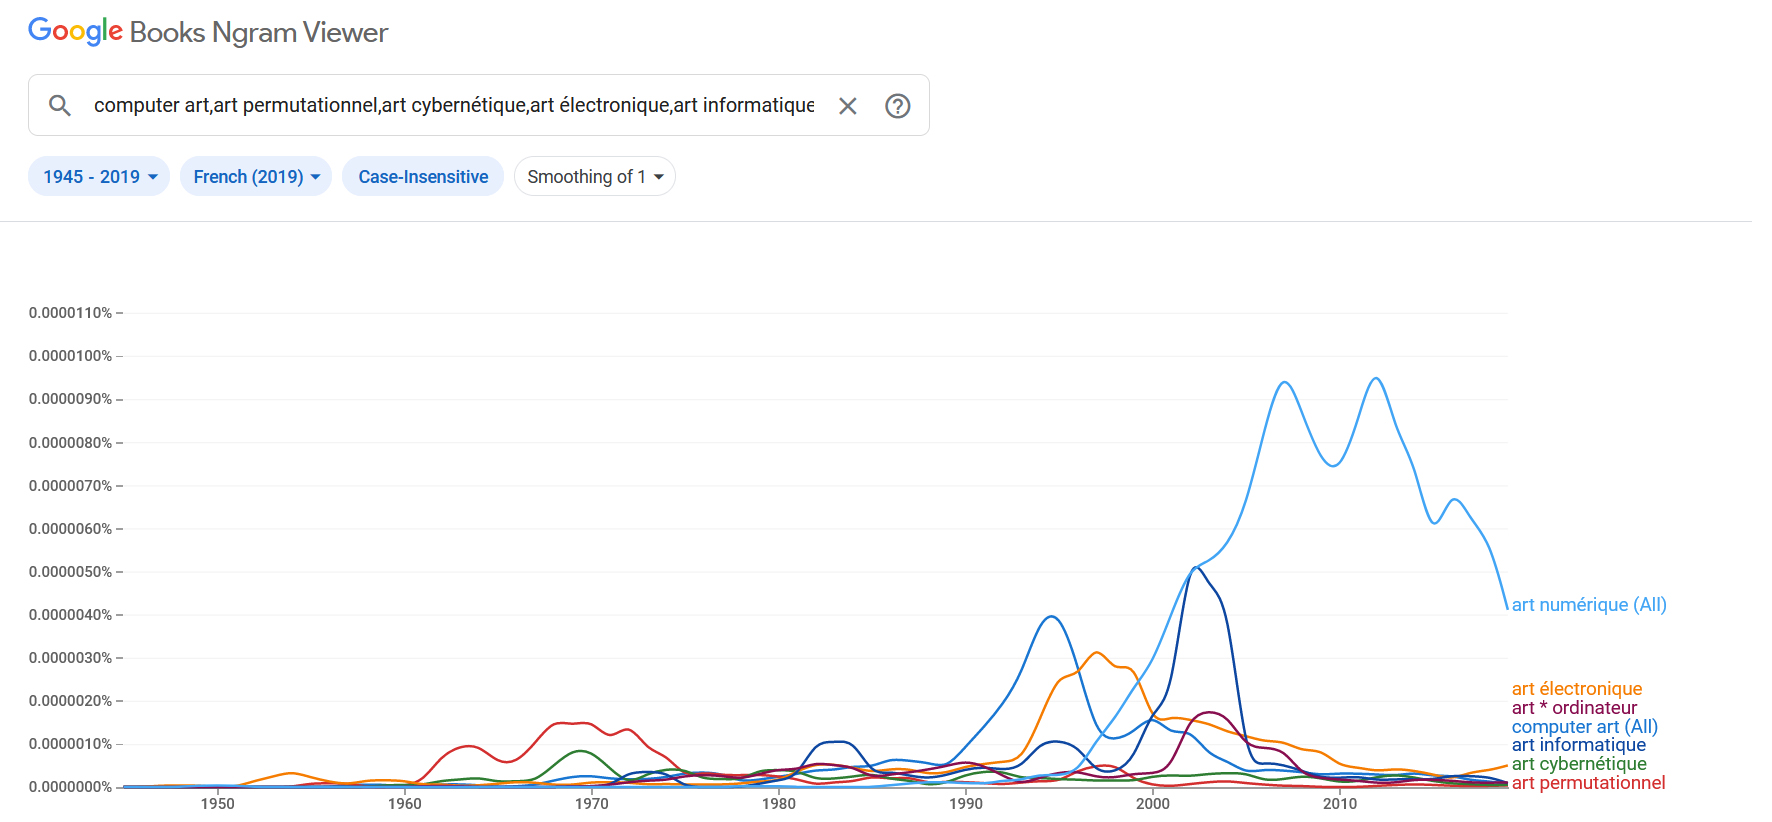Click the art * ordinateur legend label

pos(1574,708)
